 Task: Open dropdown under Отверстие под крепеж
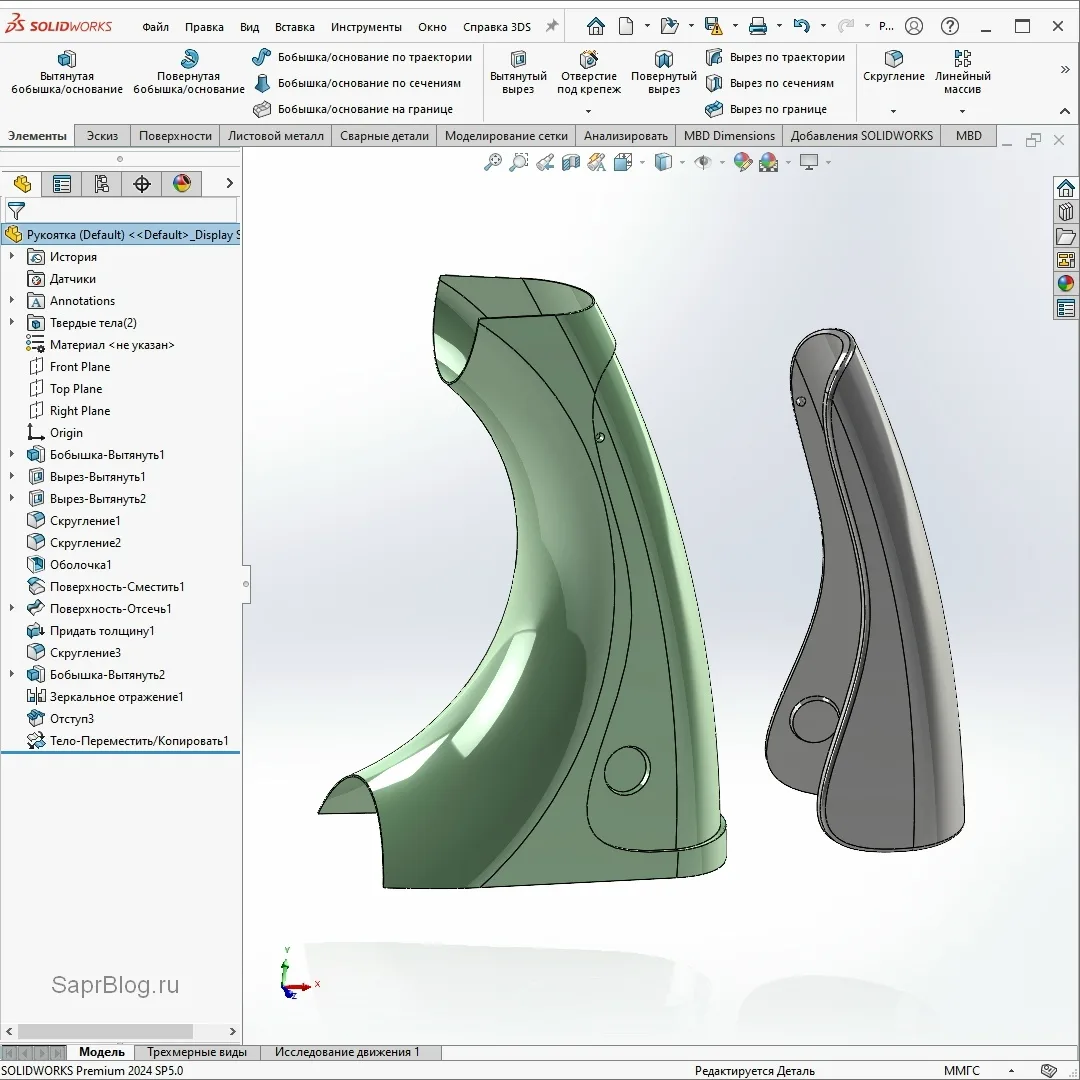[588, 111]
